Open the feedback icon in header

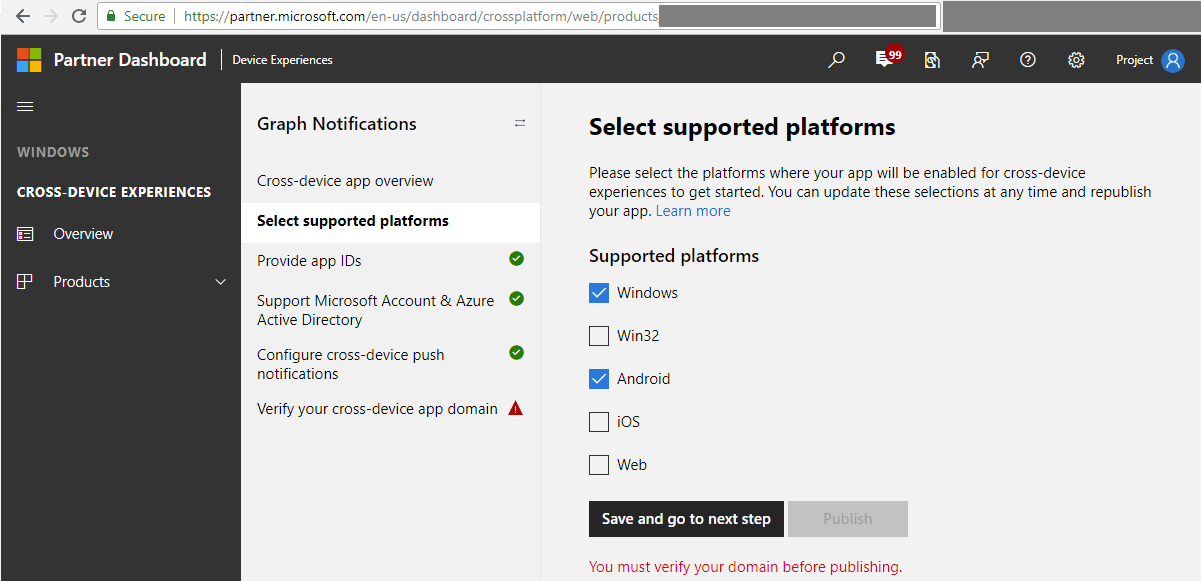980,60
